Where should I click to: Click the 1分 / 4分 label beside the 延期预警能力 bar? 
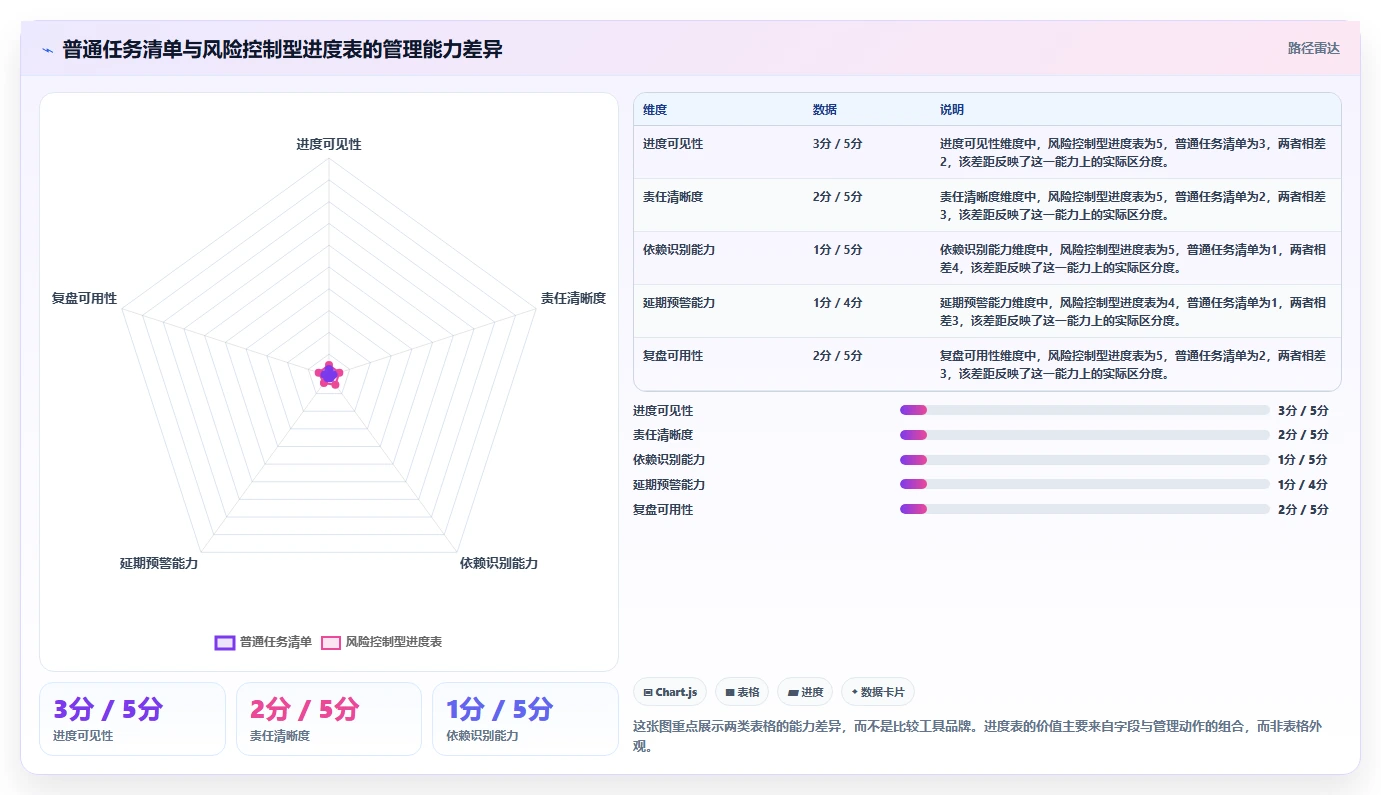1303,485
